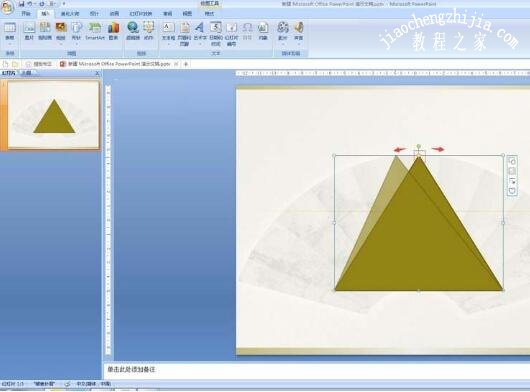
Task: Select the 插入 (Insert) ribbon tab
Action: [x=46, y=14]
